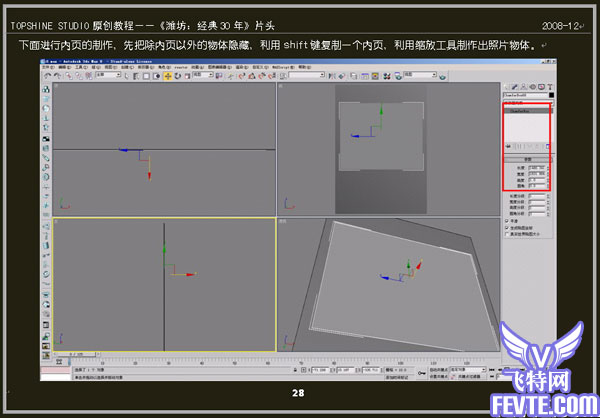600x418 pixels.
Task: Open the reactor menu
Action: [181, 67]
